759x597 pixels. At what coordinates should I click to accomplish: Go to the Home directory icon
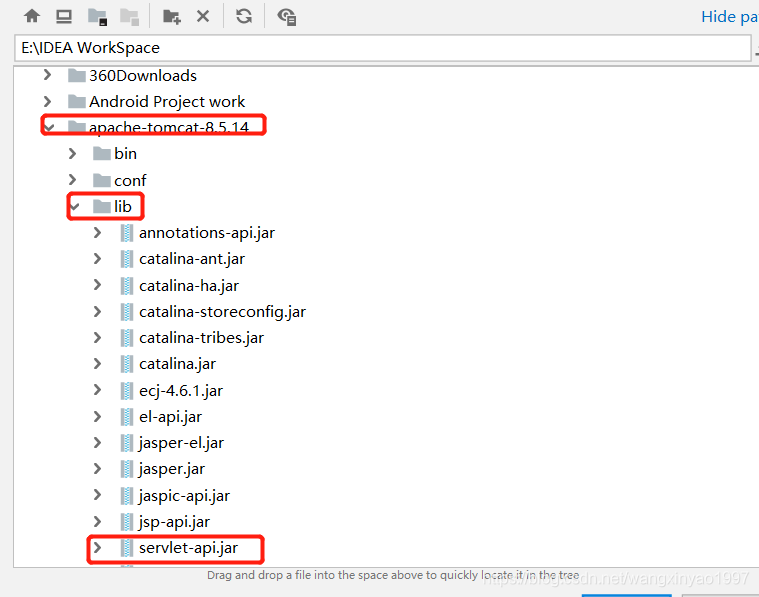tap(32, 16)
